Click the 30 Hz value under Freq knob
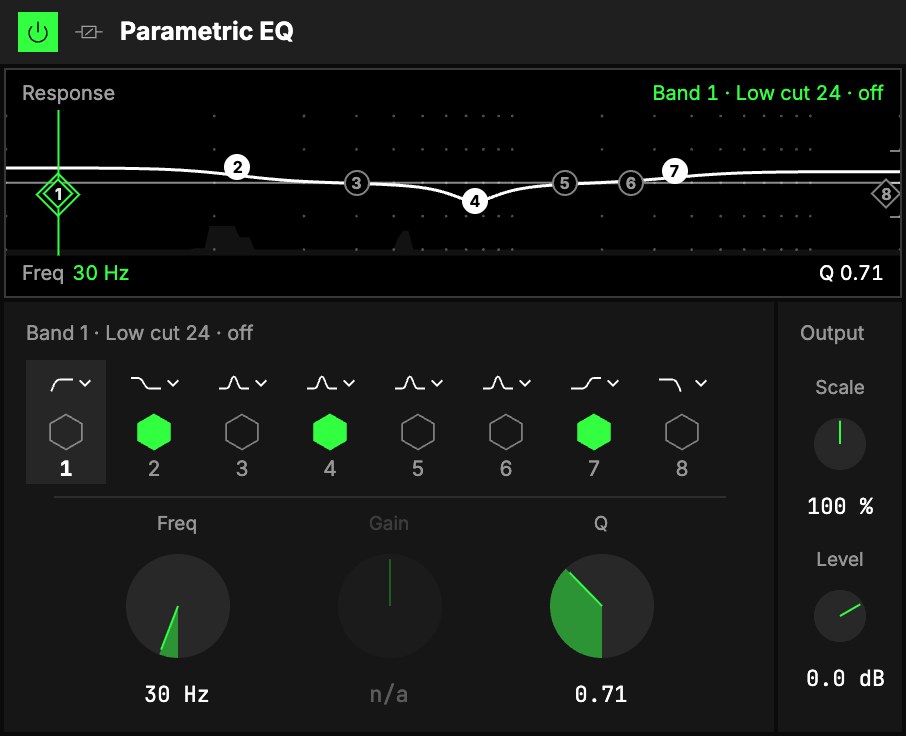Screen dimensions: 906x736 [177, 694]
